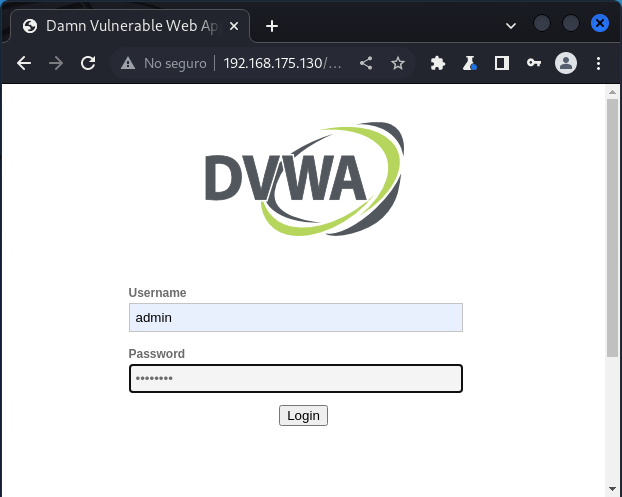622x497 pixels.
Task: Toggle the side panel icon
Action: tap(502, 63)
